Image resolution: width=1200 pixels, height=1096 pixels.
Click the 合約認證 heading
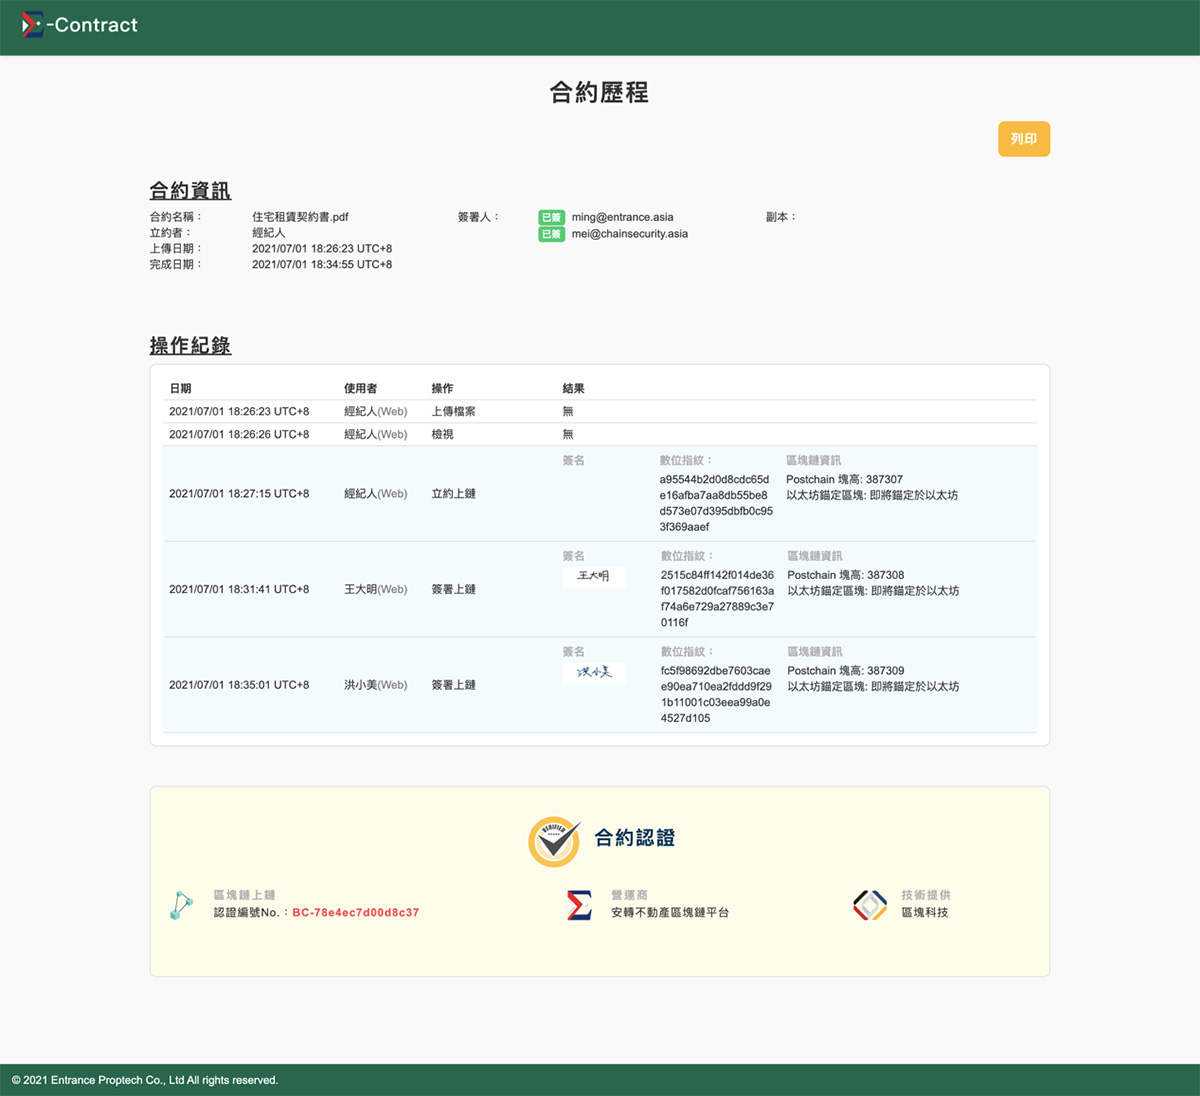click(635, 838)
